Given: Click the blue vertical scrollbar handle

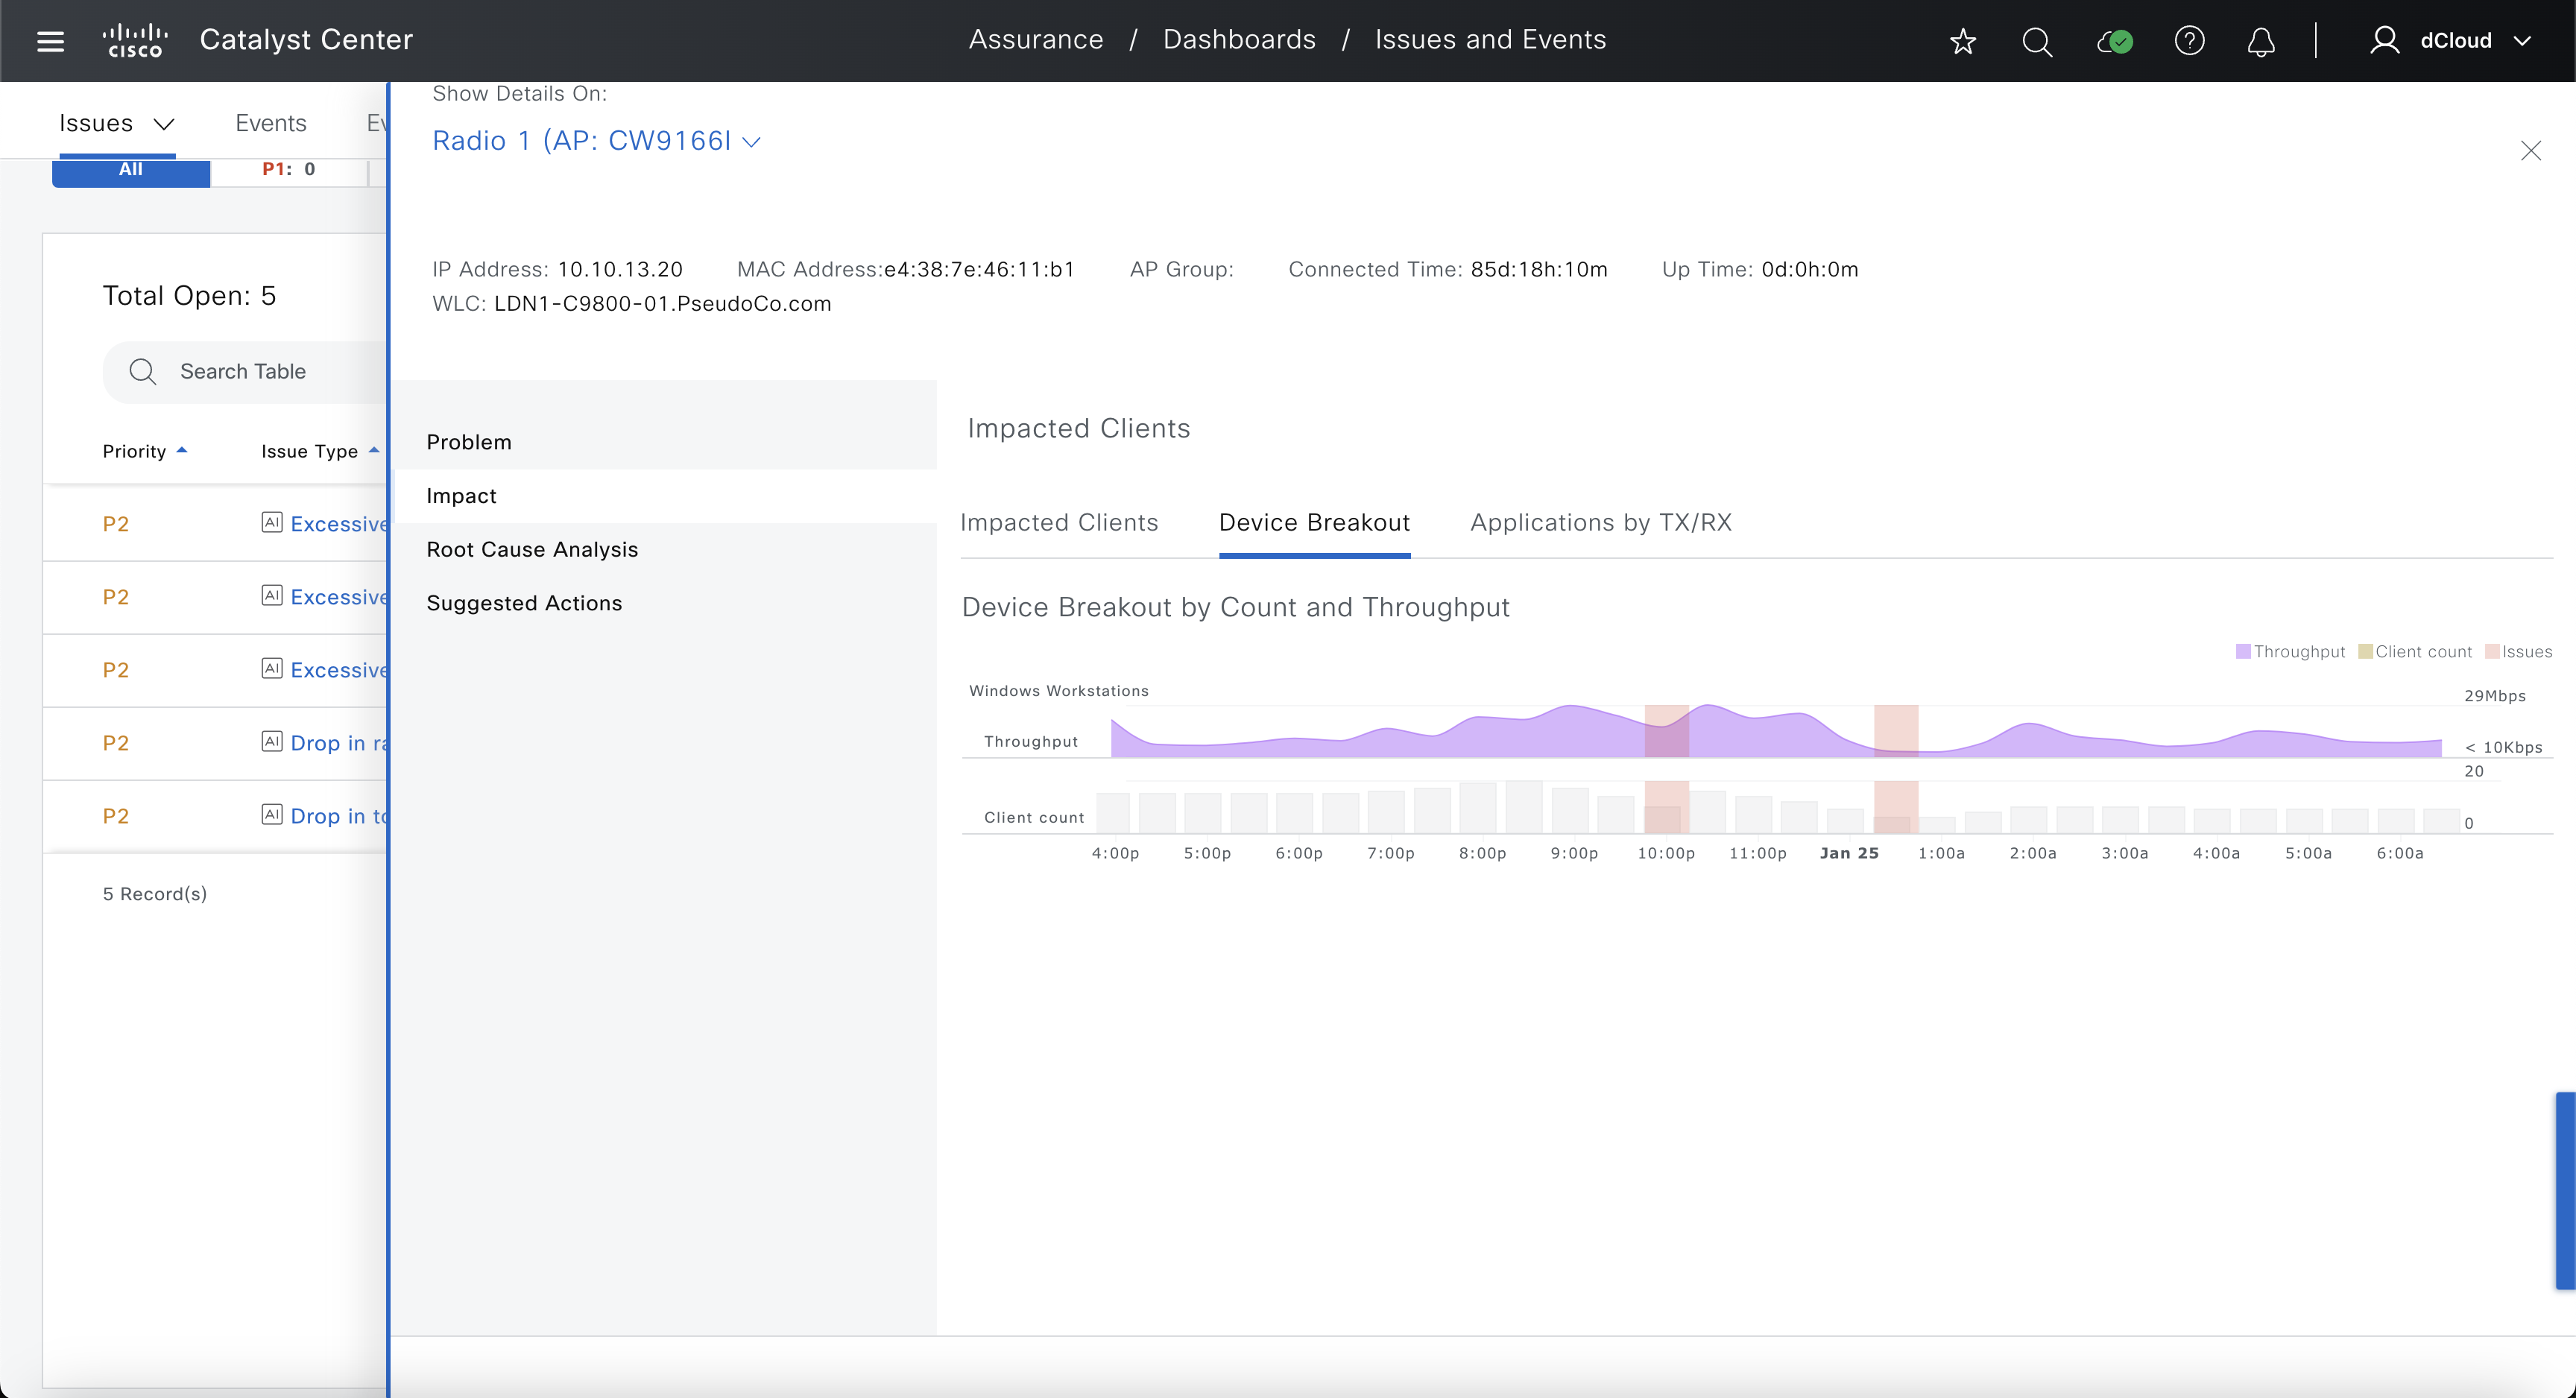Looking at the screenshot, I should pos(2565,1190).
